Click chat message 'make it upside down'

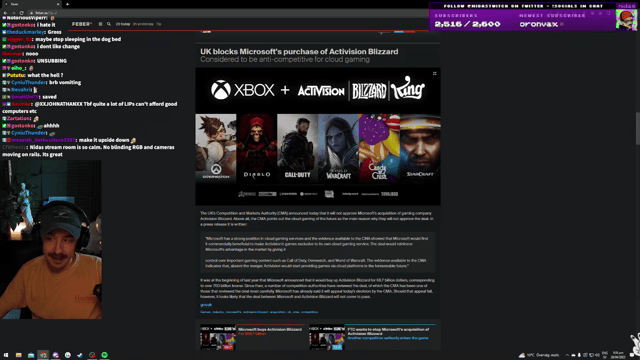coord(104,140)
